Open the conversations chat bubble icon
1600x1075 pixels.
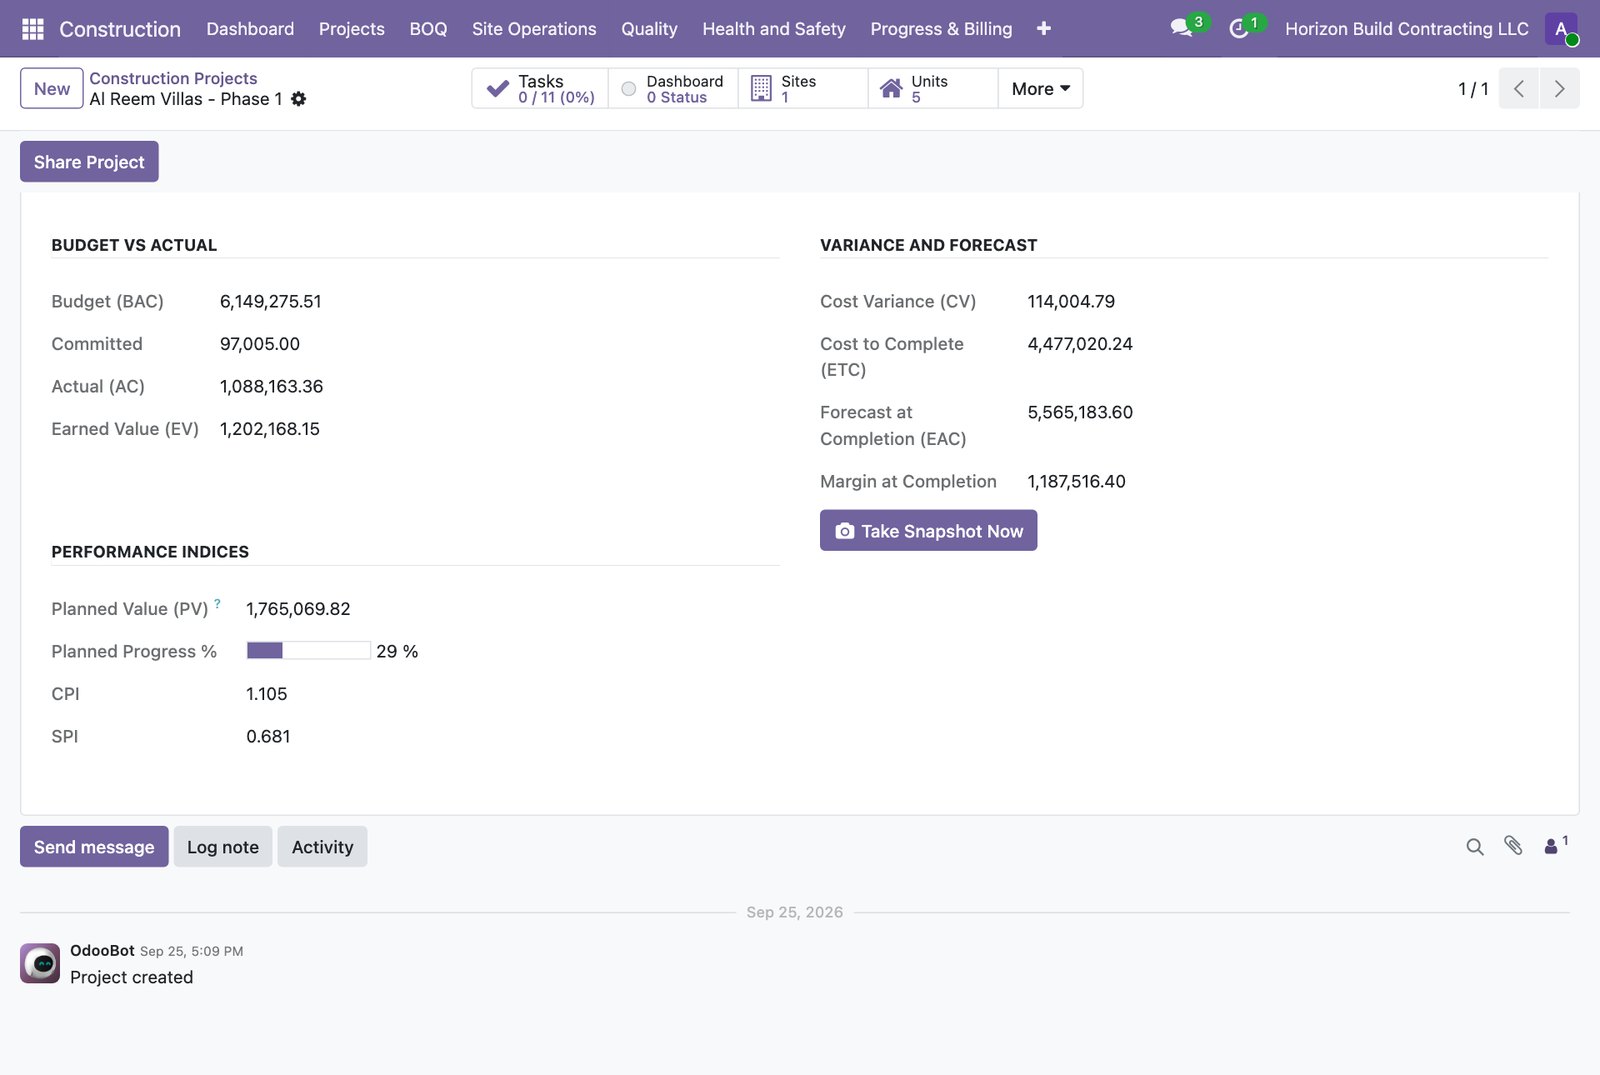tap(1182, 28)
